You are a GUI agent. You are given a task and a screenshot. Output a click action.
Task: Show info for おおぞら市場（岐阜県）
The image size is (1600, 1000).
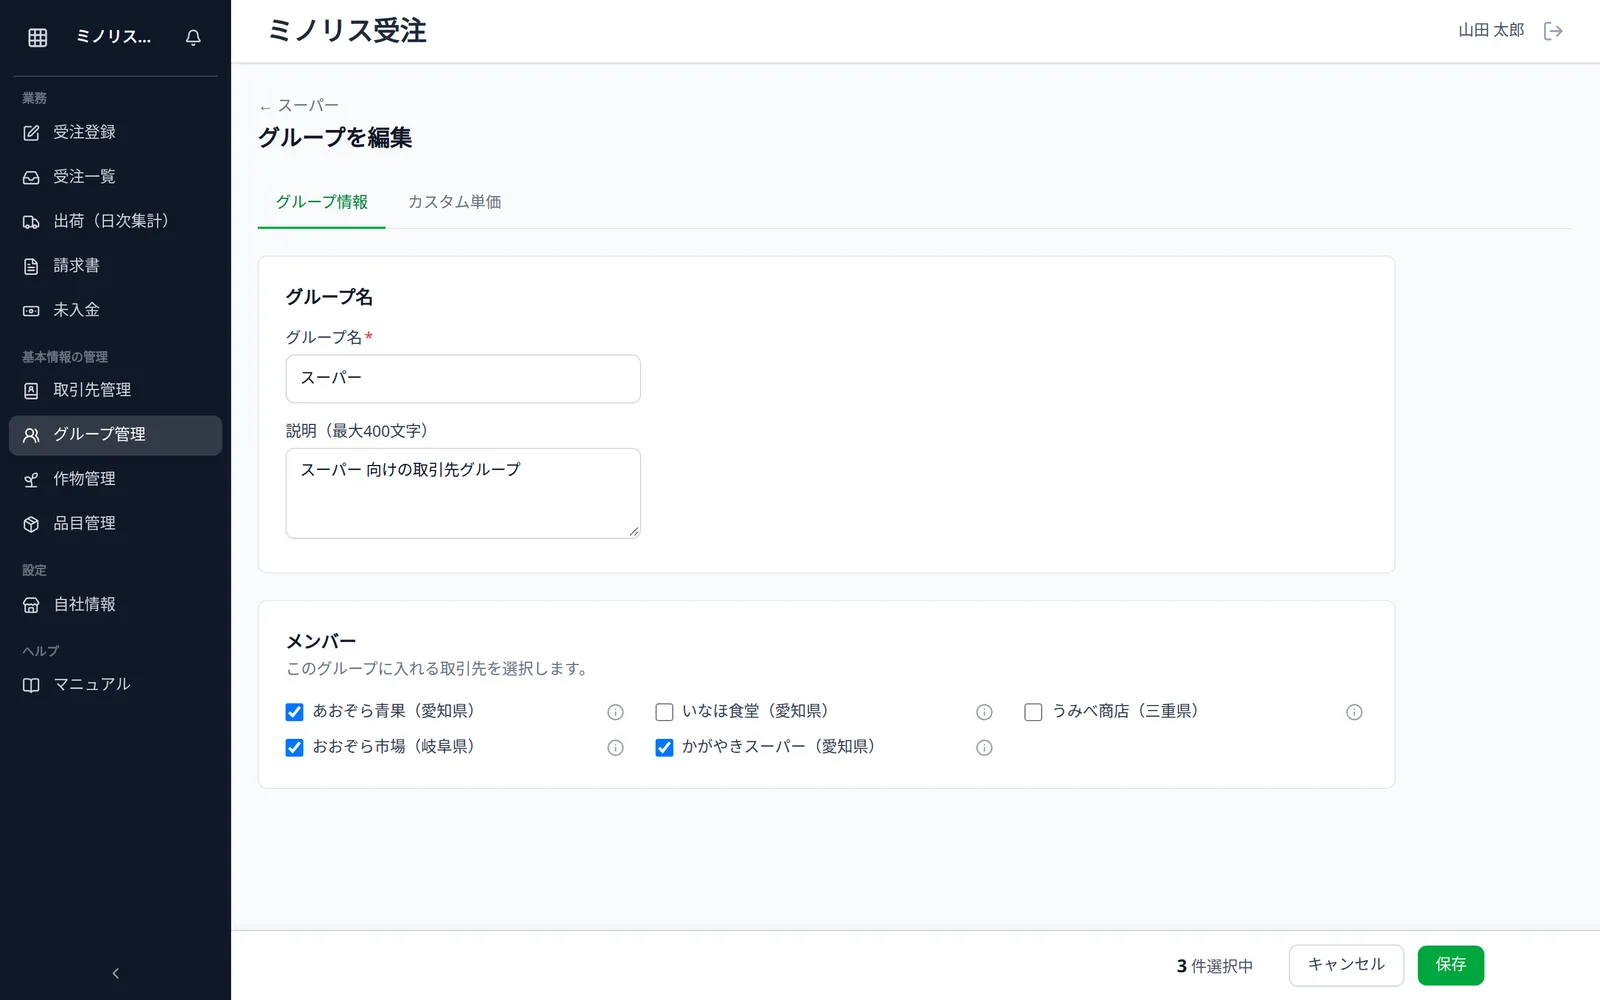pyautogui.click(x=615, y=748)
